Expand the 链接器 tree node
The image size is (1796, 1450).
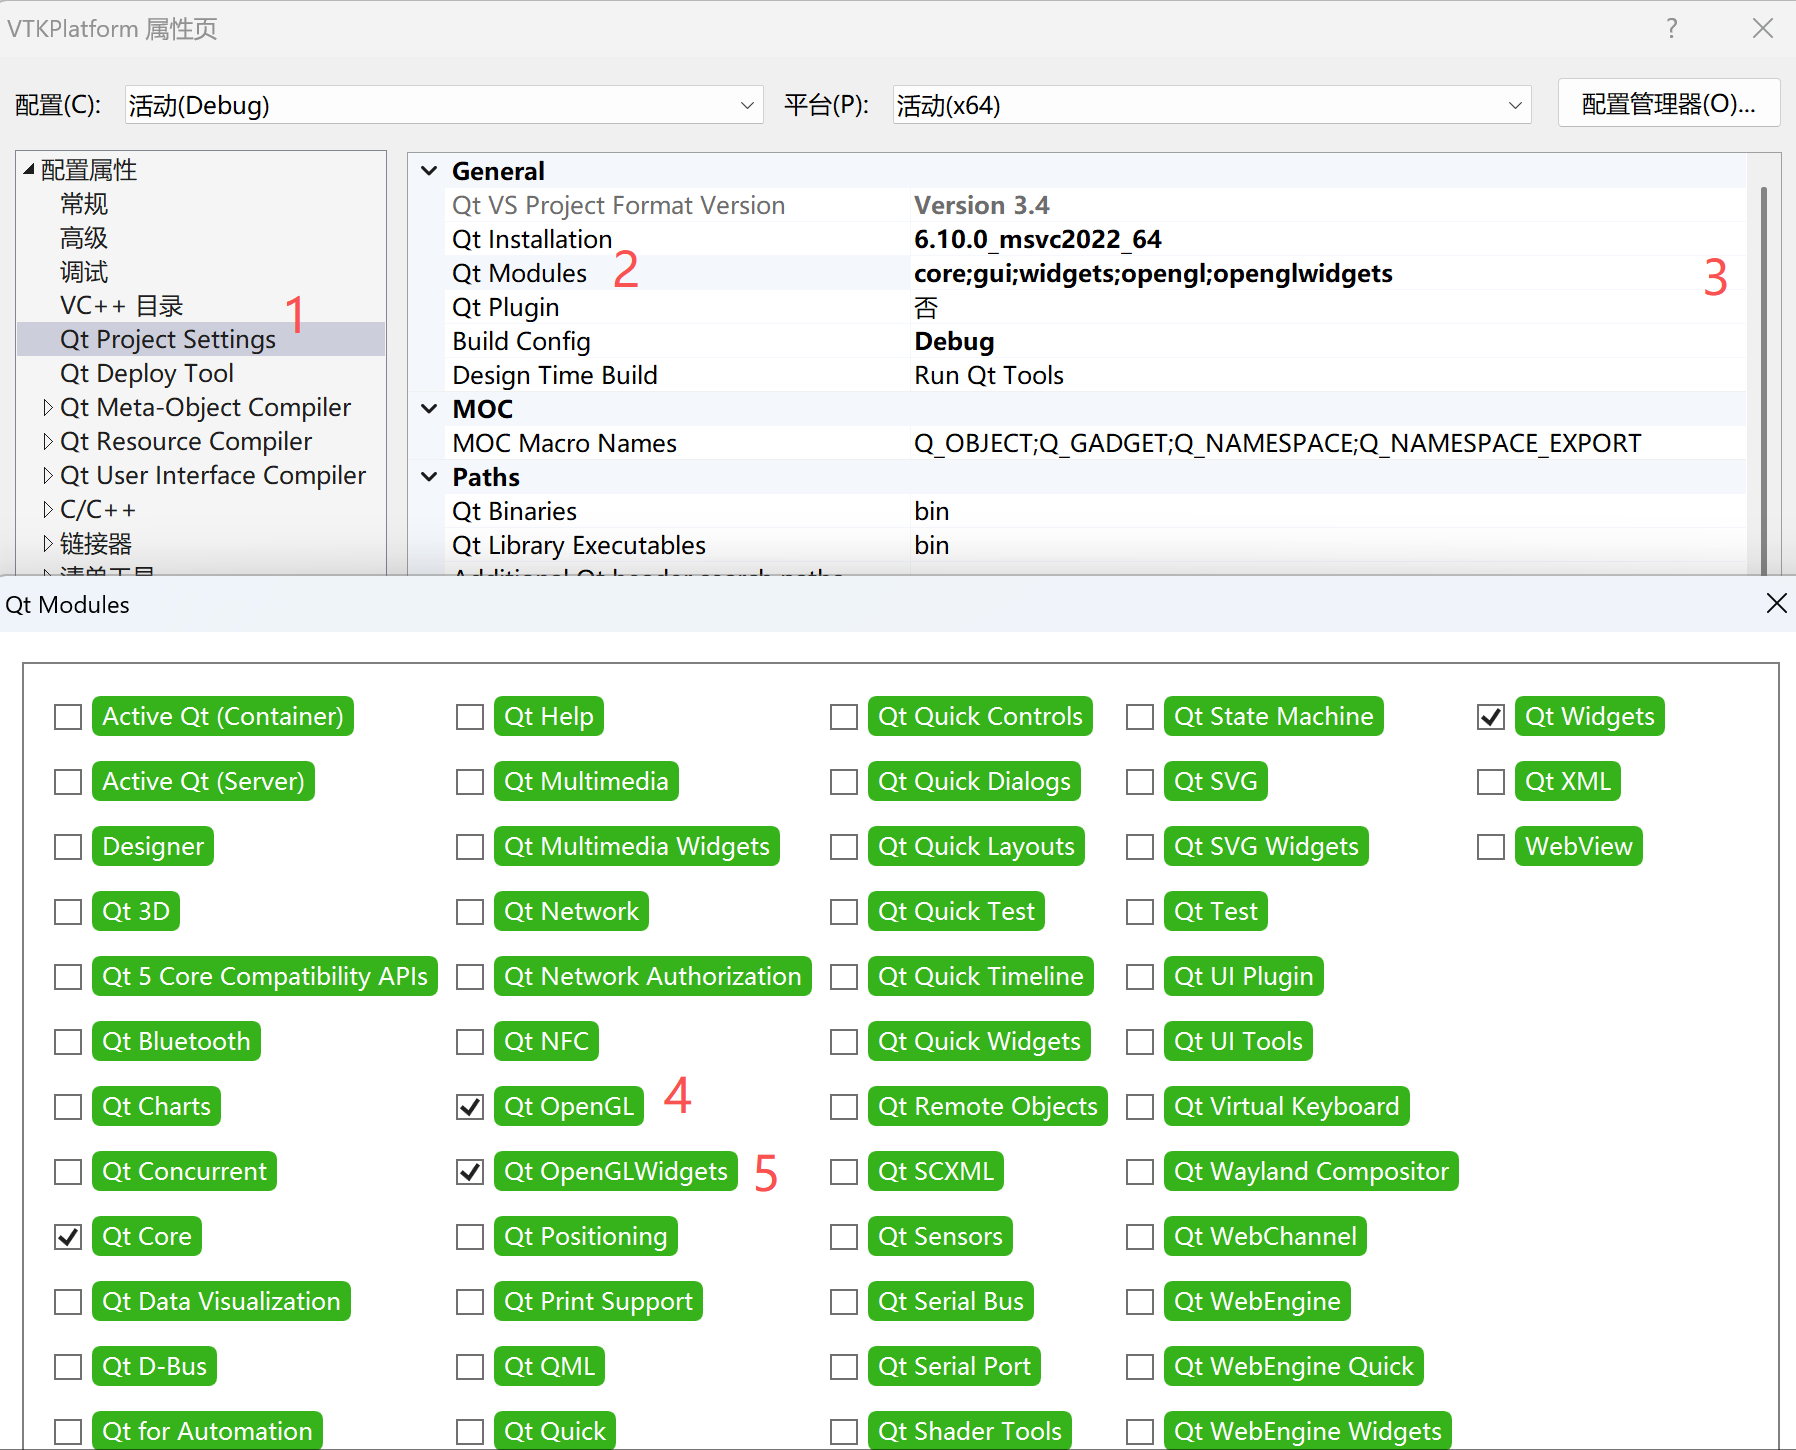47,544
